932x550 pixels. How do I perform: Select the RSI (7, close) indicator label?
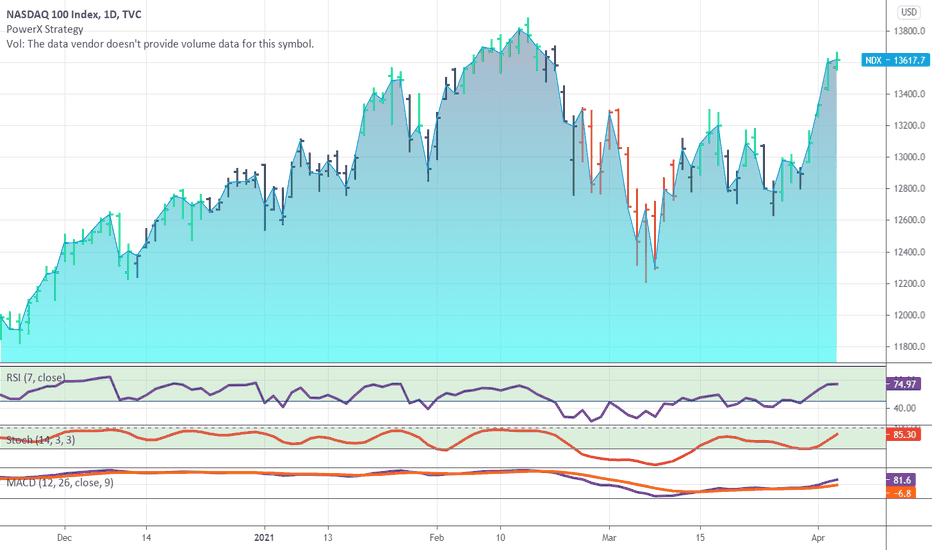coord(36,378)
